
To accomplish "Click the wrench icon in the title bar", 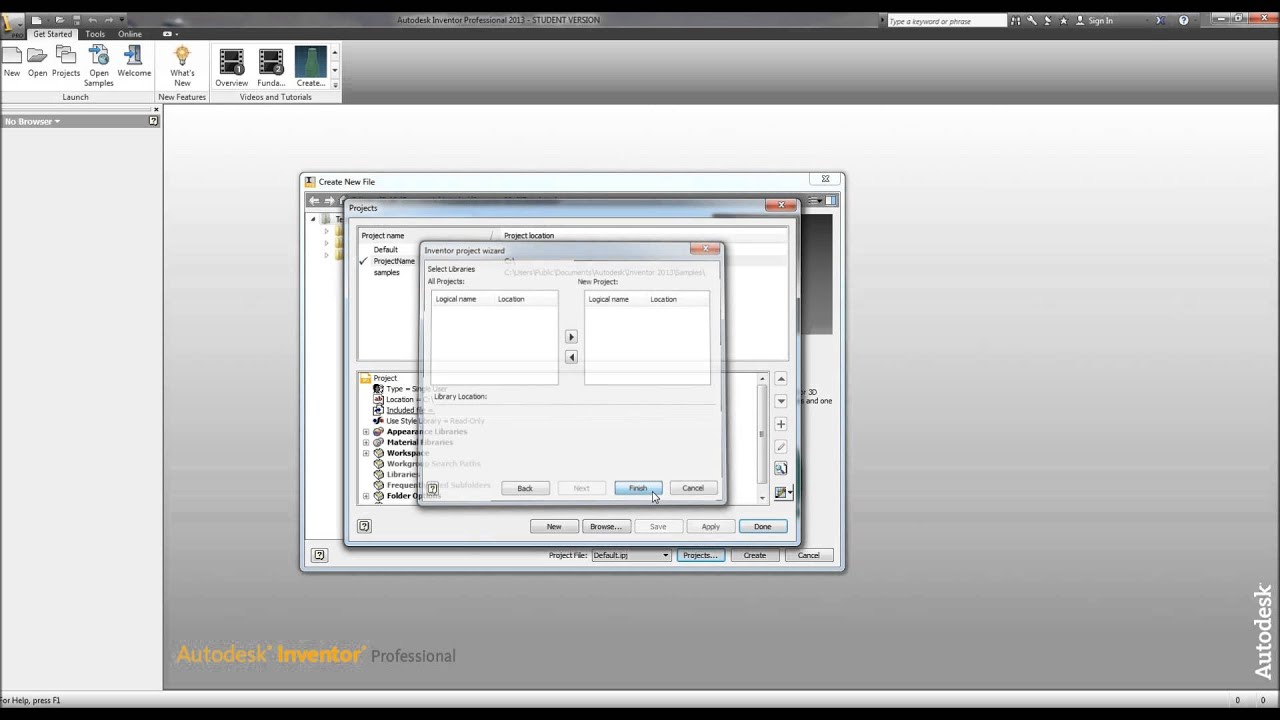I will click(1032, 20).
